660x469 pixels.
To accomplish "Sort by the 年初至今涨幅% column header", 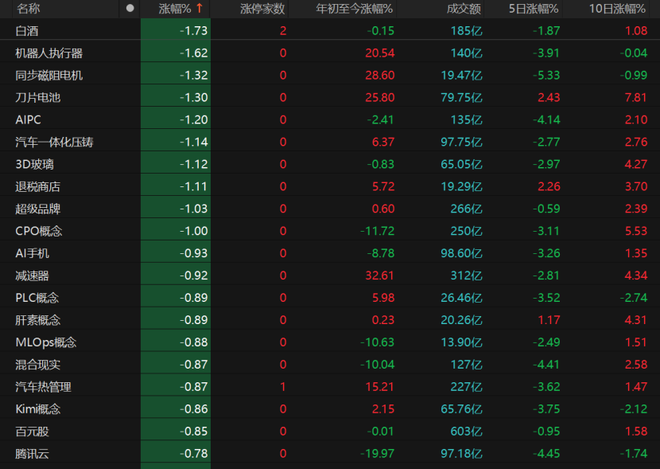I will coord(354,9).
